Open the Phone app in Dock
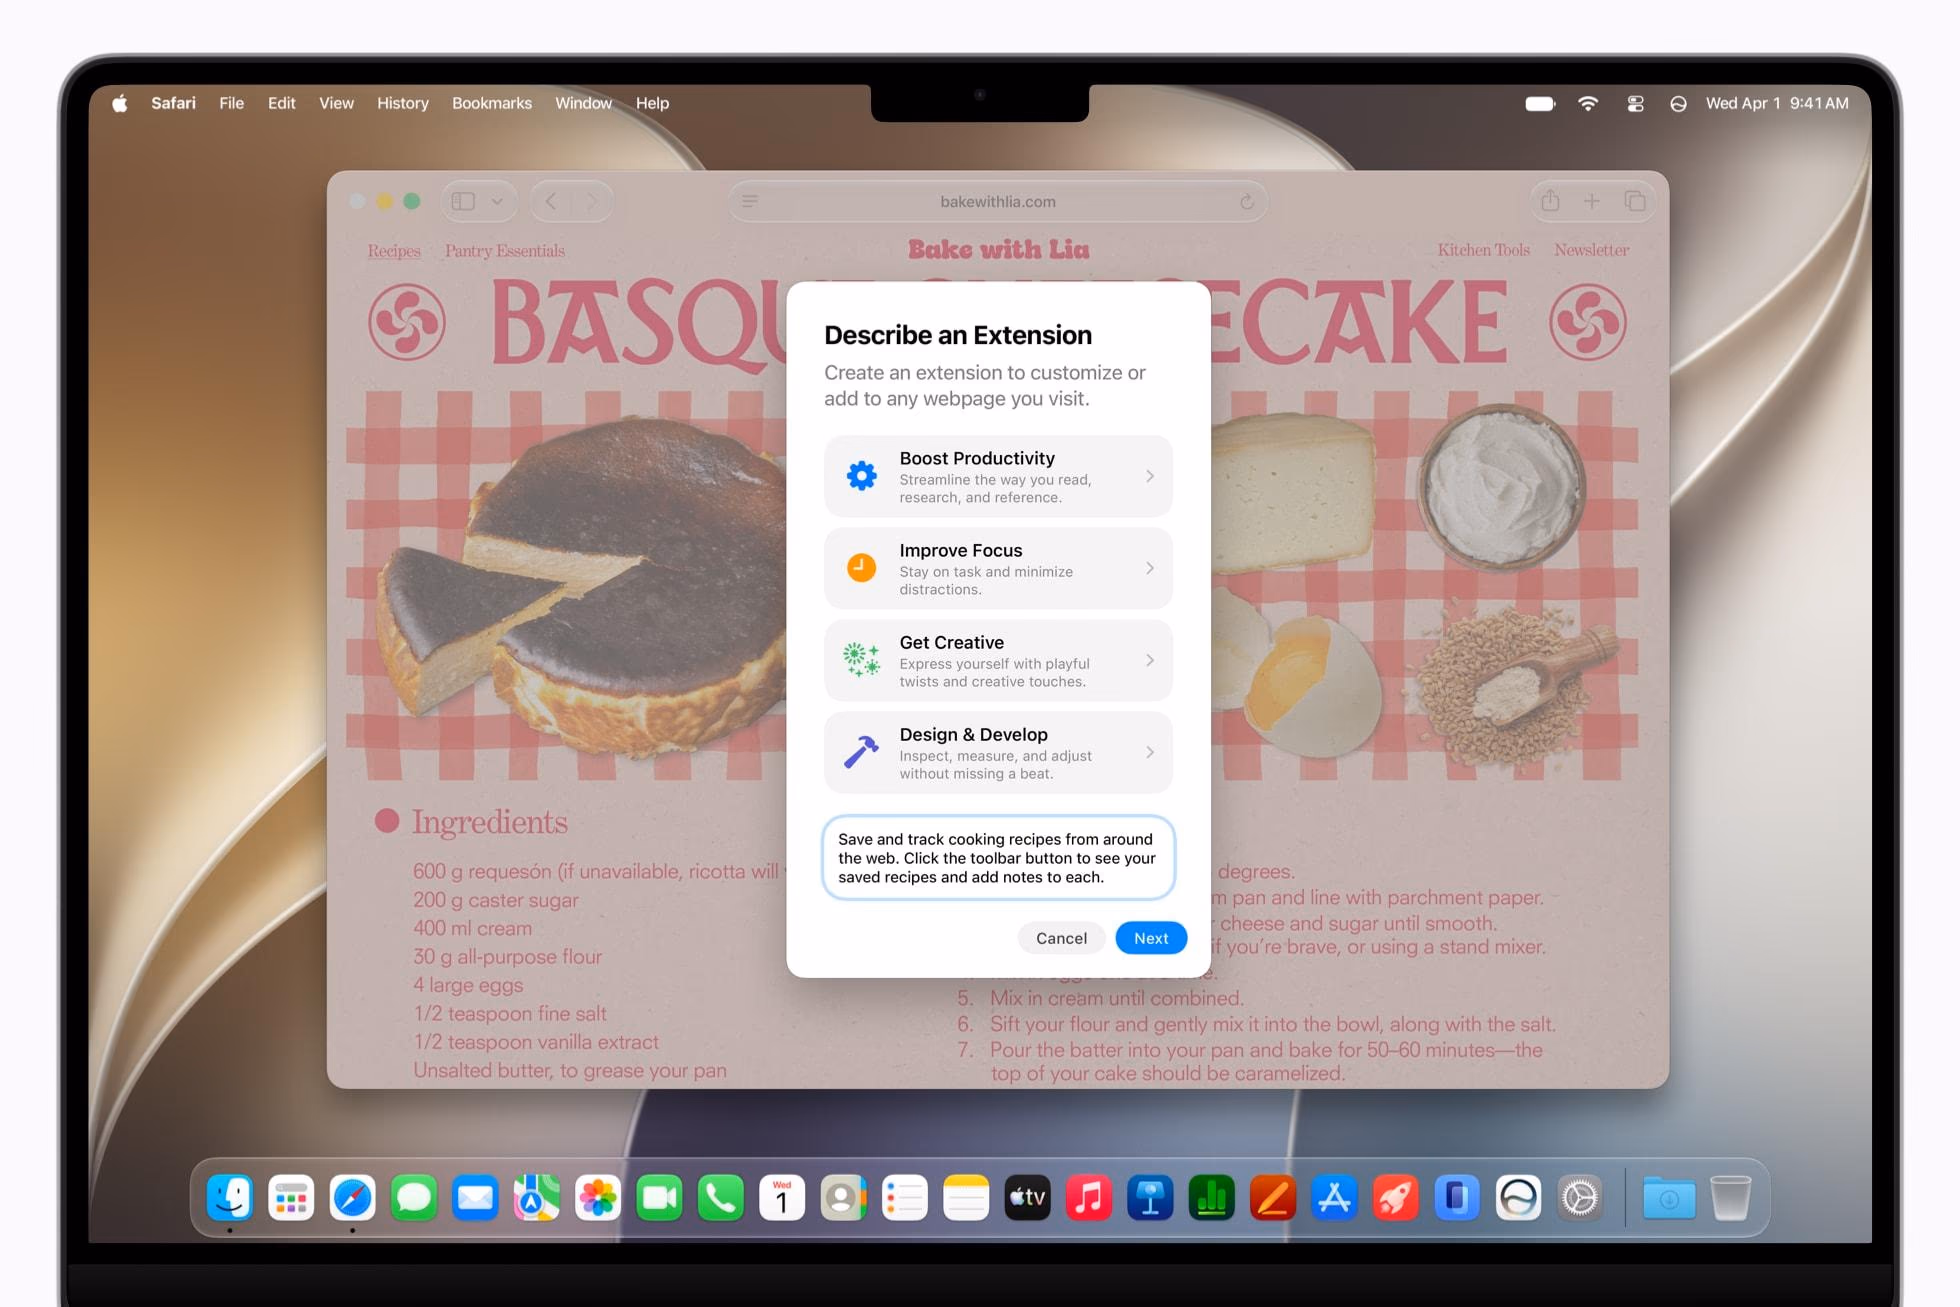1960x1307 pixels. 721,1197
